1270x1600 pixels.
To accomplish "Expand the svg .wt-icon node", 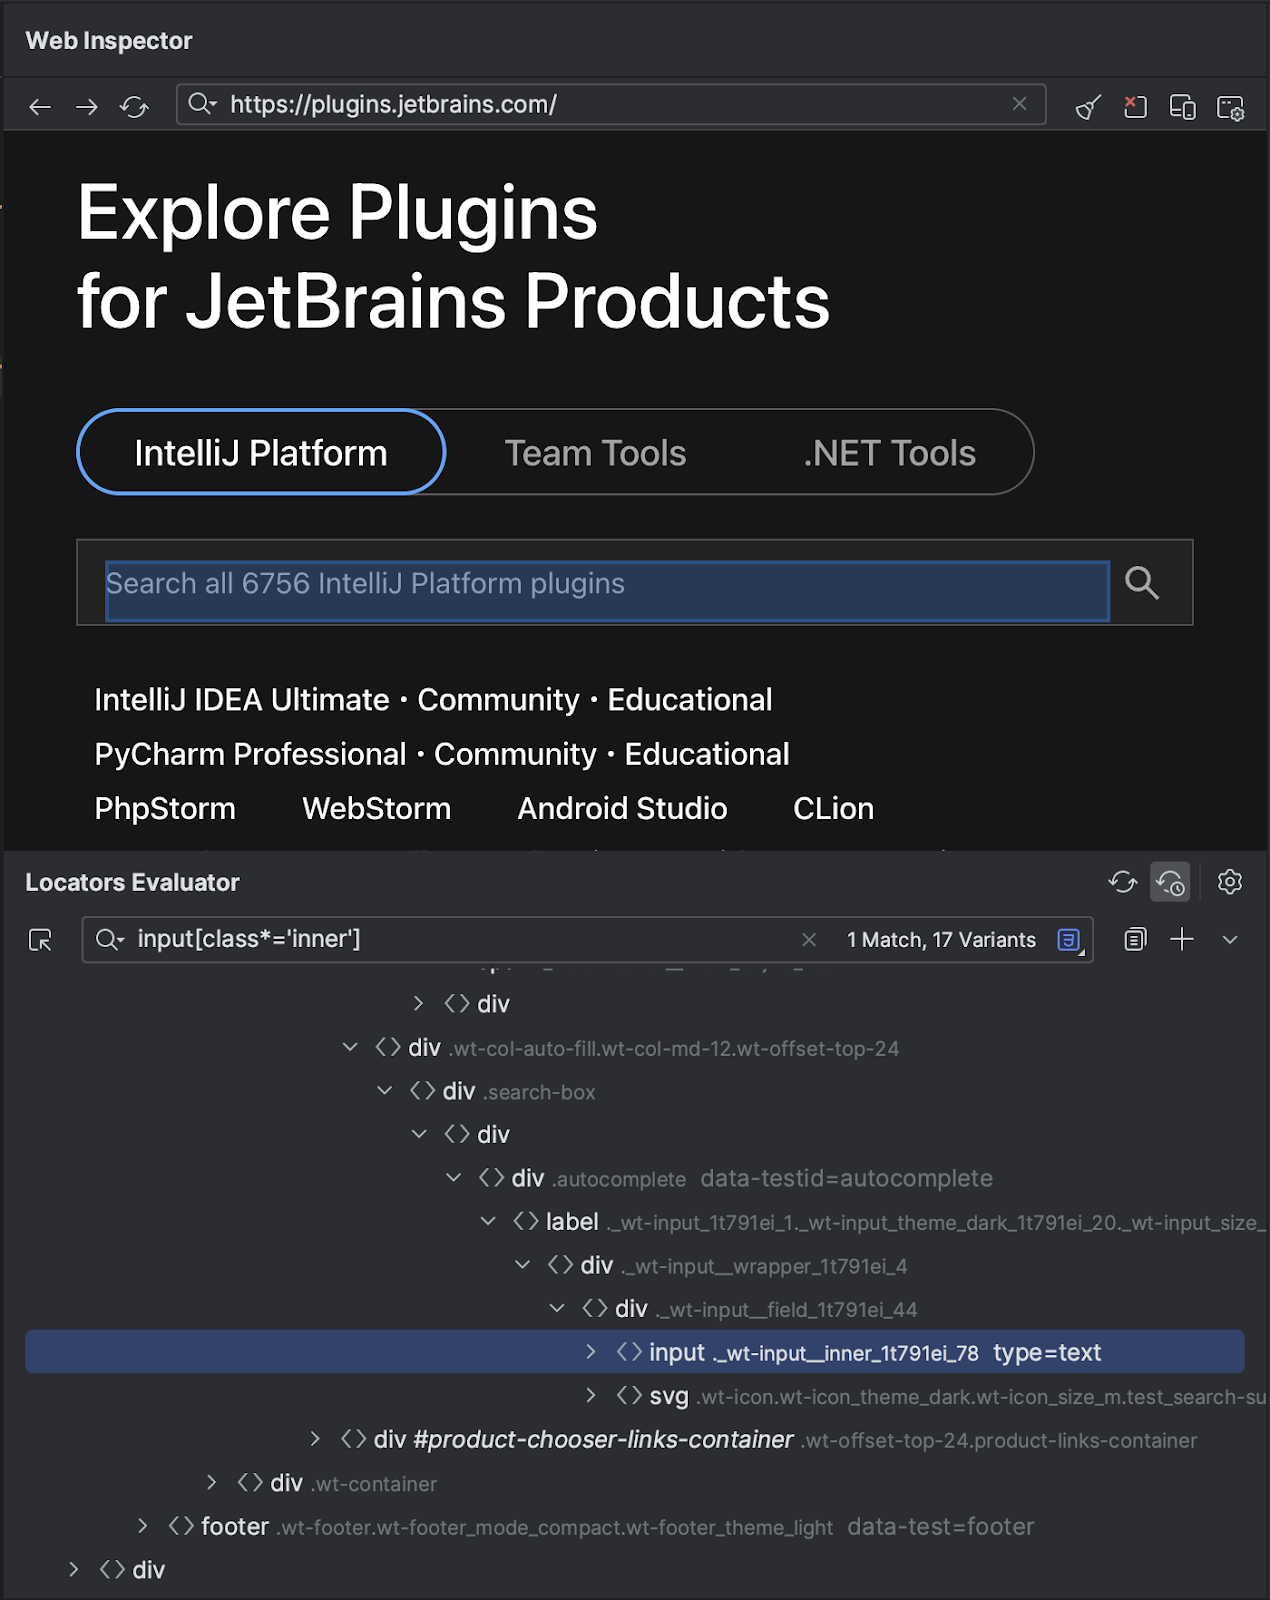I will tap(591, 1395).
